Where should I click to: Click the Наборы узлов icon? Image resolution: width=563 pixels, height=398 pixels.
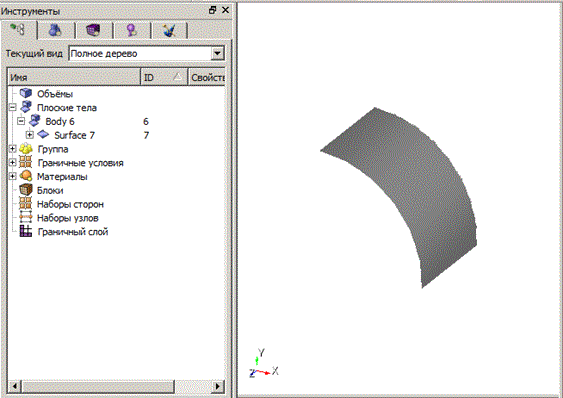[25, 217]
